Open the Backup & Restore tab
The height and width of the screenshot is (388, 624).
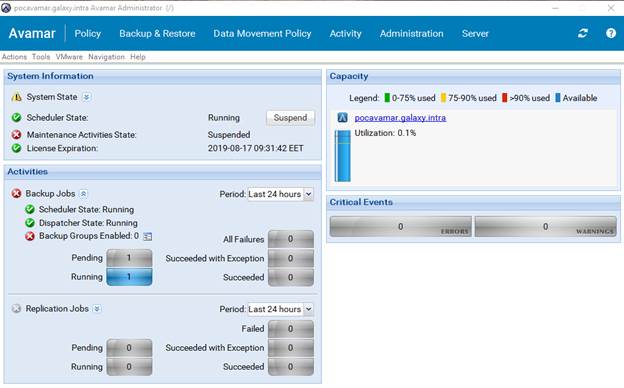157,33
